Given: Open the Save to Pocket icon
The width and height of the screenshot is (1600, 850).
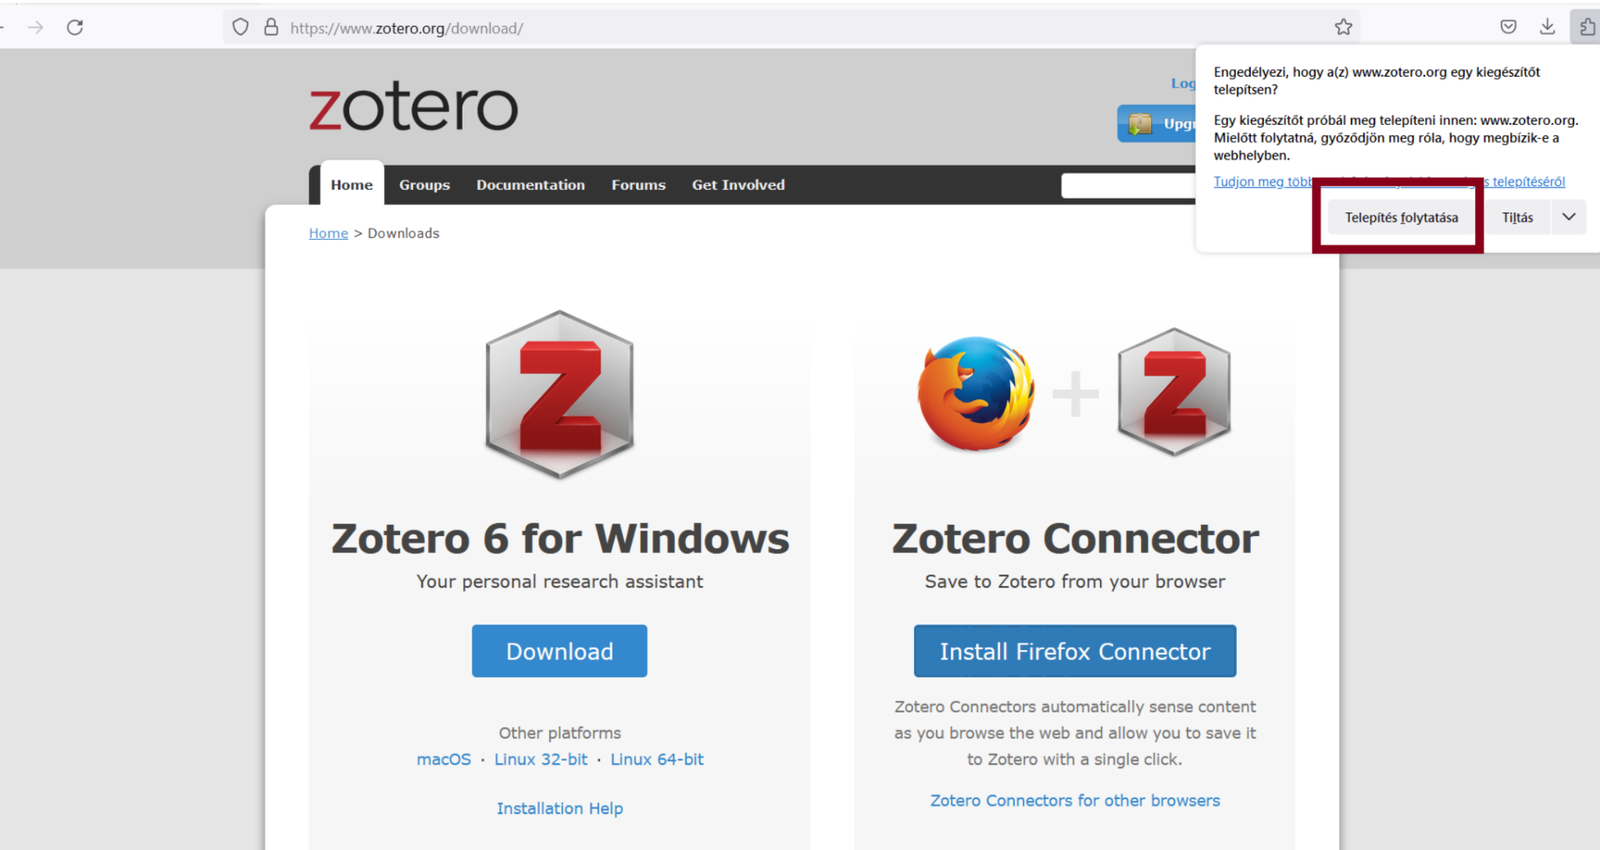Looking at the screenshot, I should 1508,27.
